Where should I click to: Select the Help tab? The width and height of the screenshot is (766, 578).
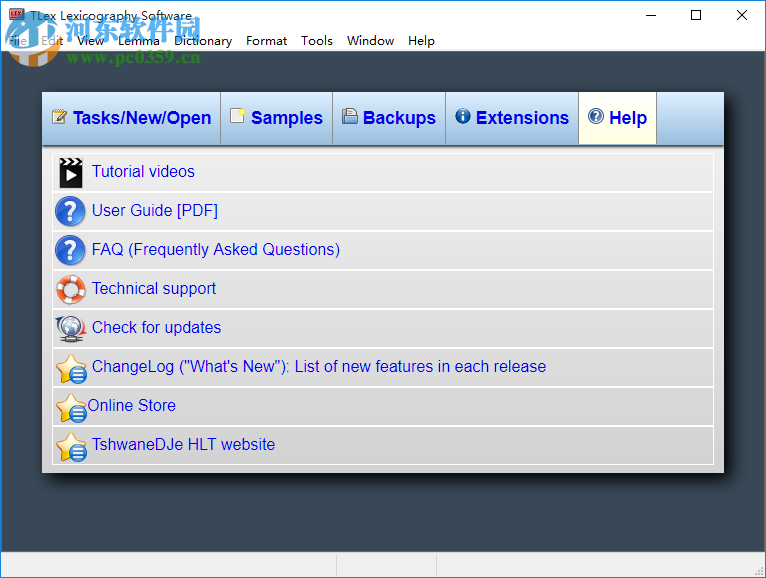click(617, 118)
